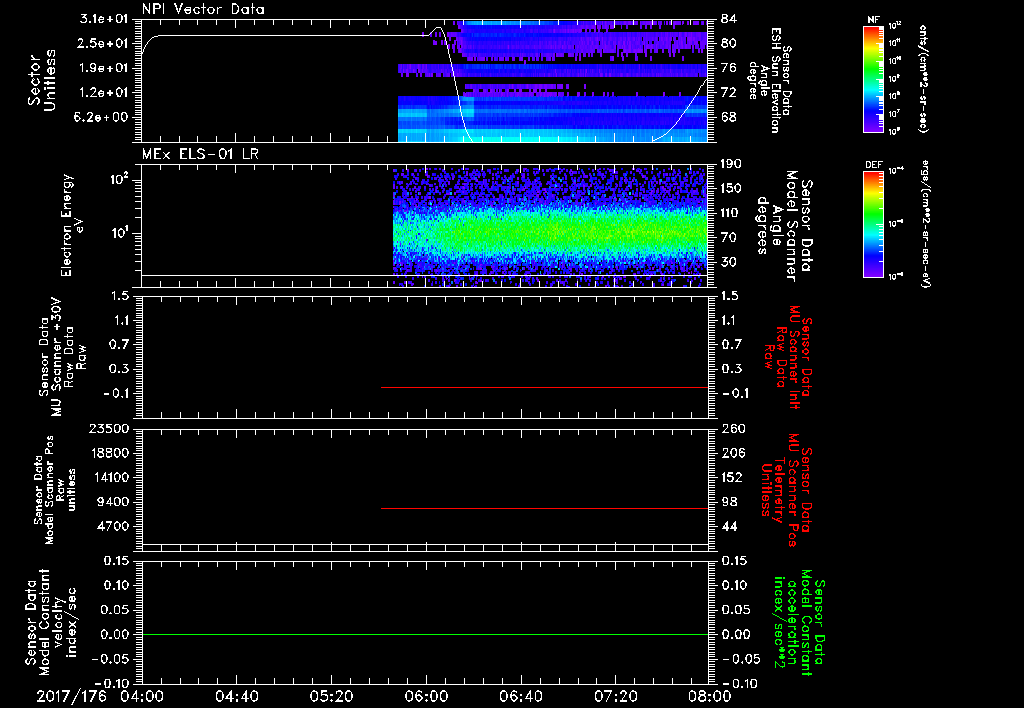Click the '98' telemetry tick value
Screen dimensions: 1024x708
coord(729,502)
